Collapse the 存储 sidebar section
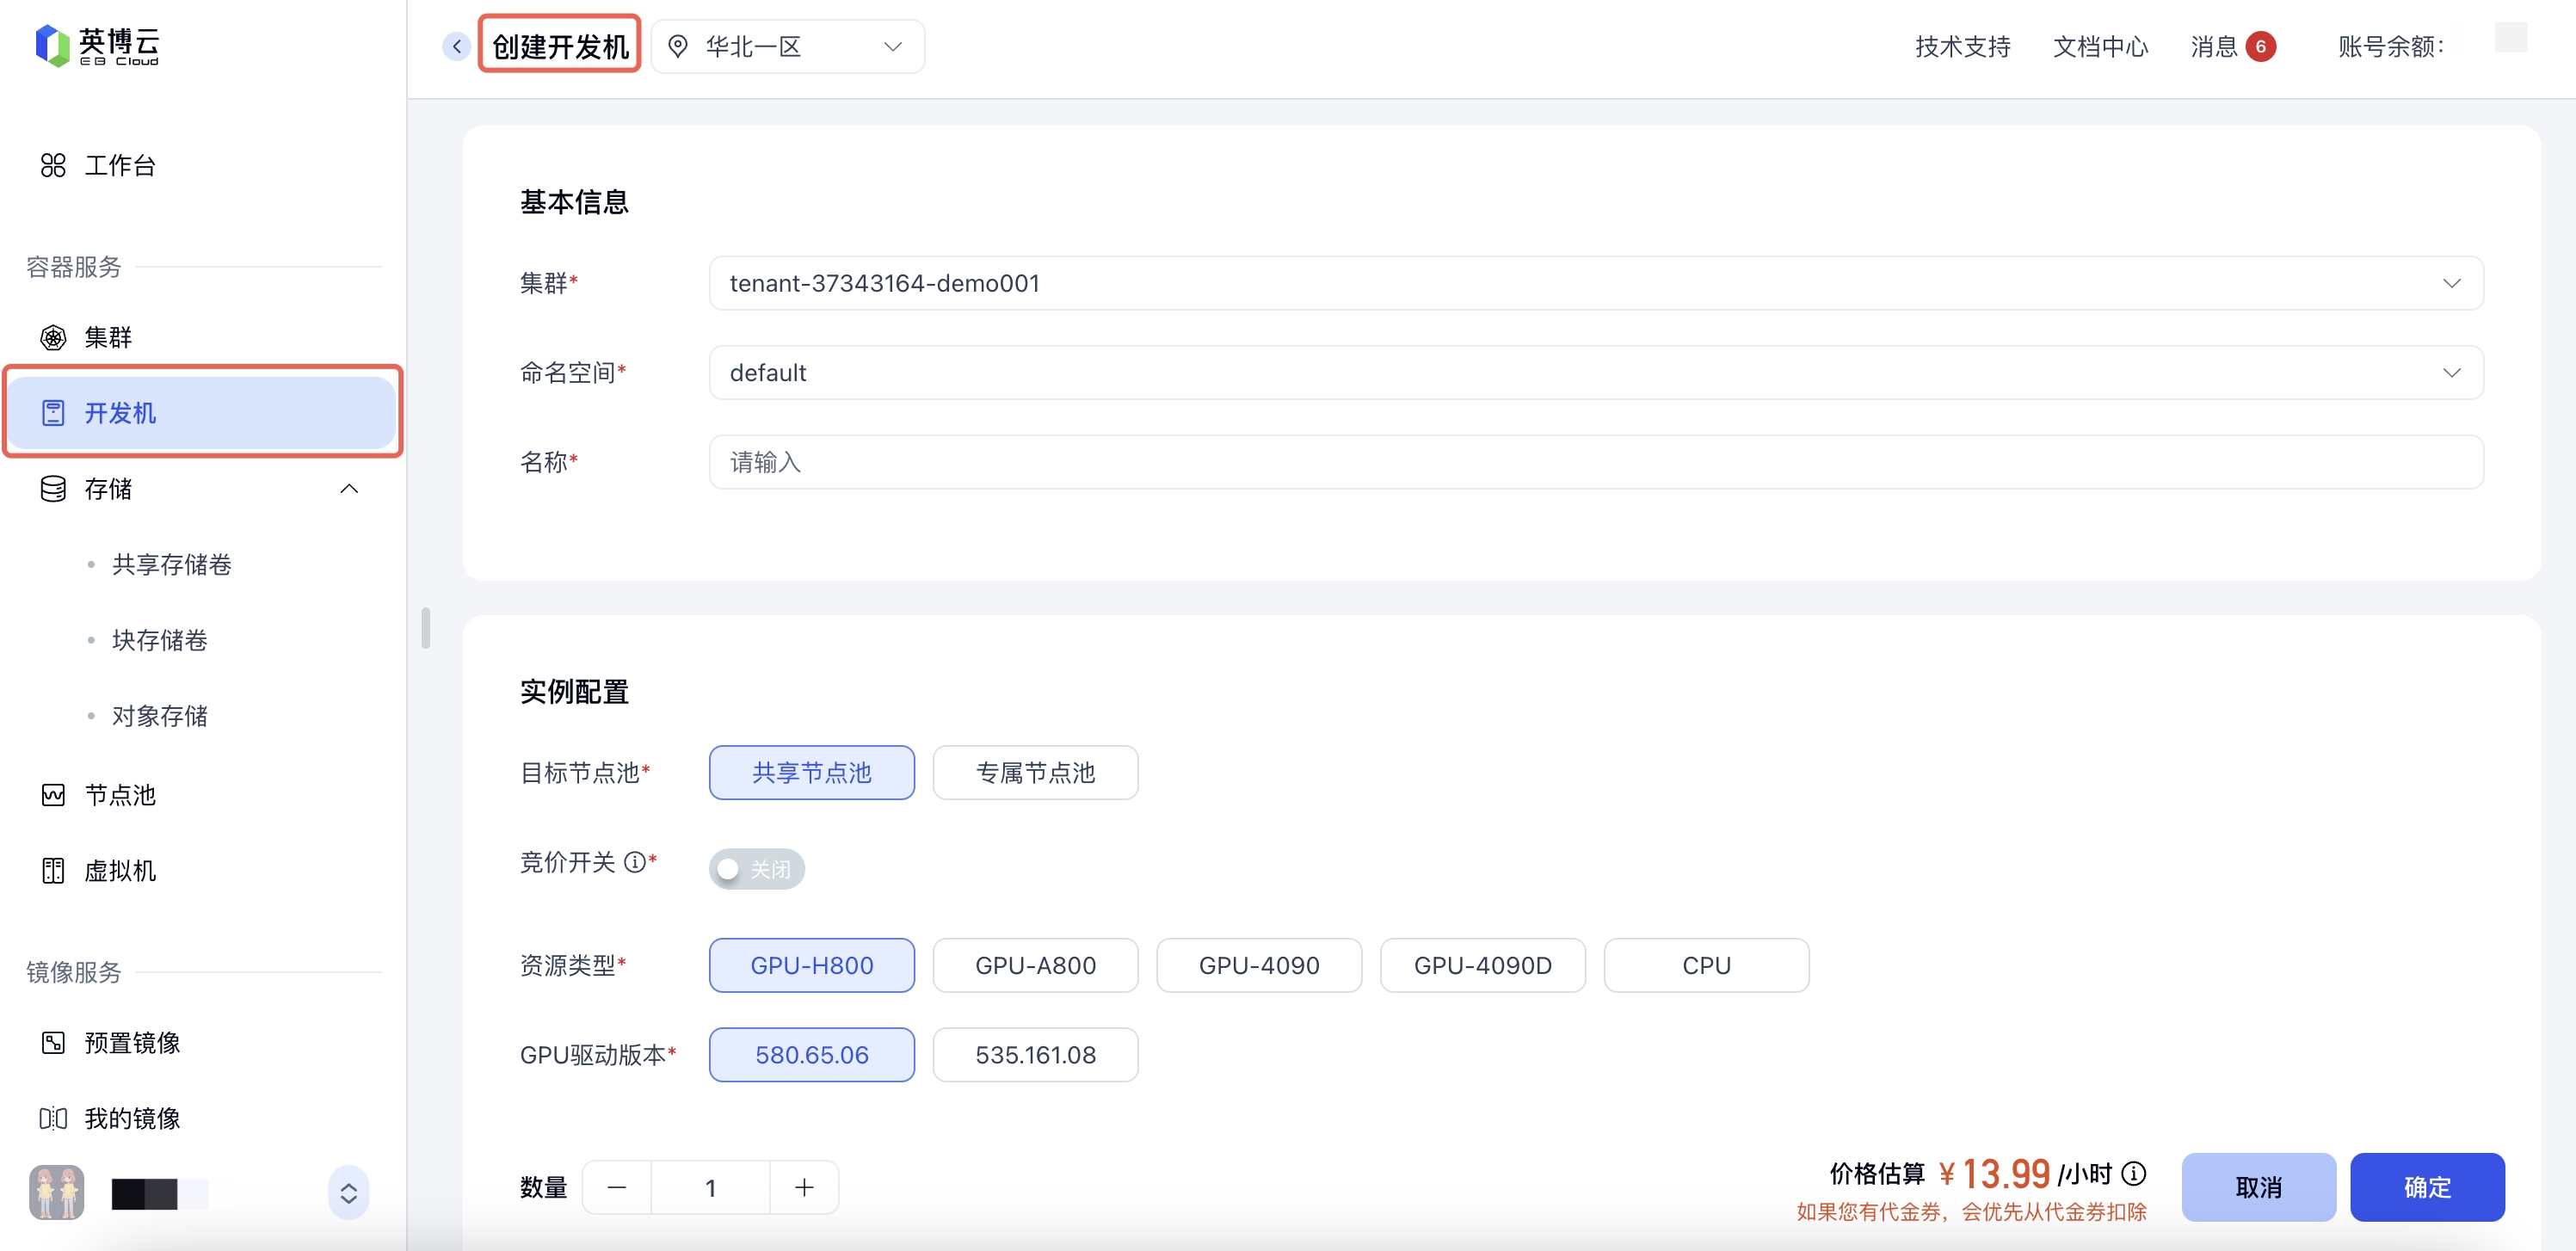 click(x=349, y=489)
